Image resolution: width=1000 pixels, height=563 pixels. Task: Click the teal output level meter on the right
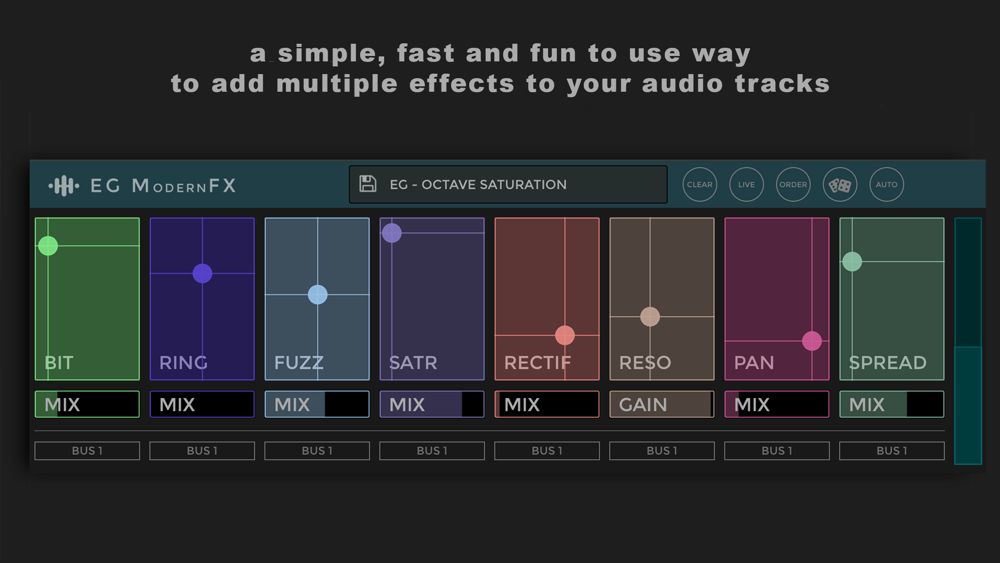pyautogui.click(x=967, y=341)
